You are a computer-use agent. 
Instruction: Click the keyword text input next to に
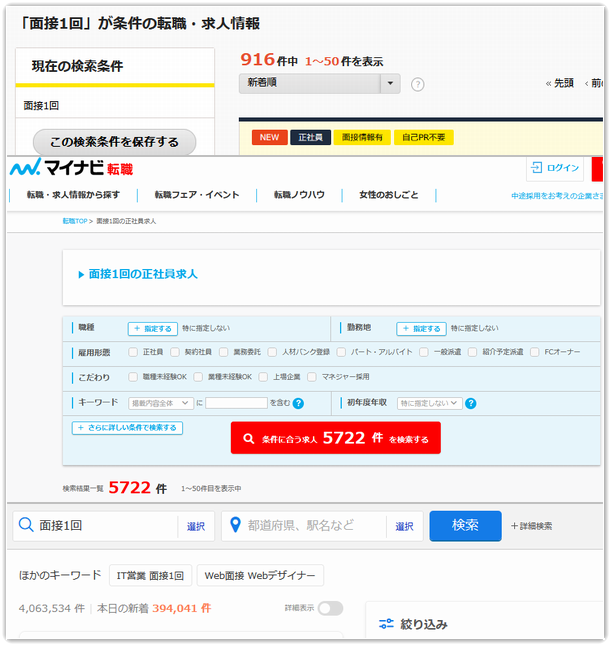click(x=236, y=403)
